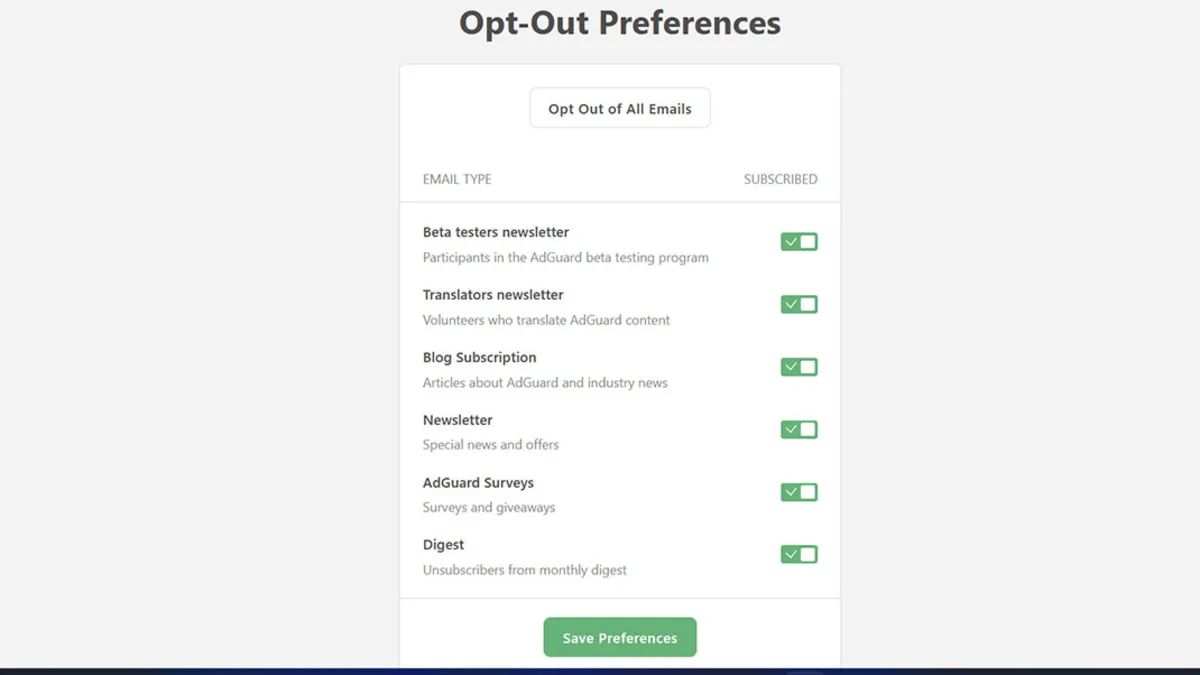Turn off the Translators newsletter subscription
Screen dimensions: 1200x675
[x=798, y=304]
